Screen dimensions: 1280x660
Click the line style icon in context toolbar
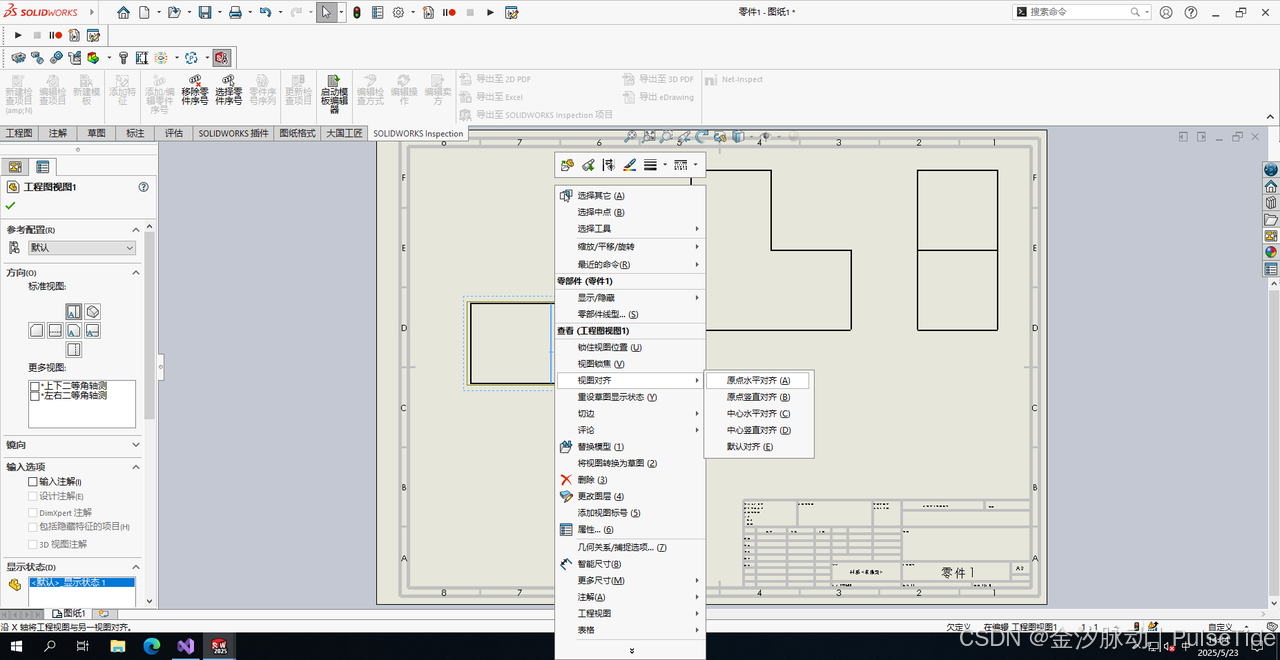[681, 165]
